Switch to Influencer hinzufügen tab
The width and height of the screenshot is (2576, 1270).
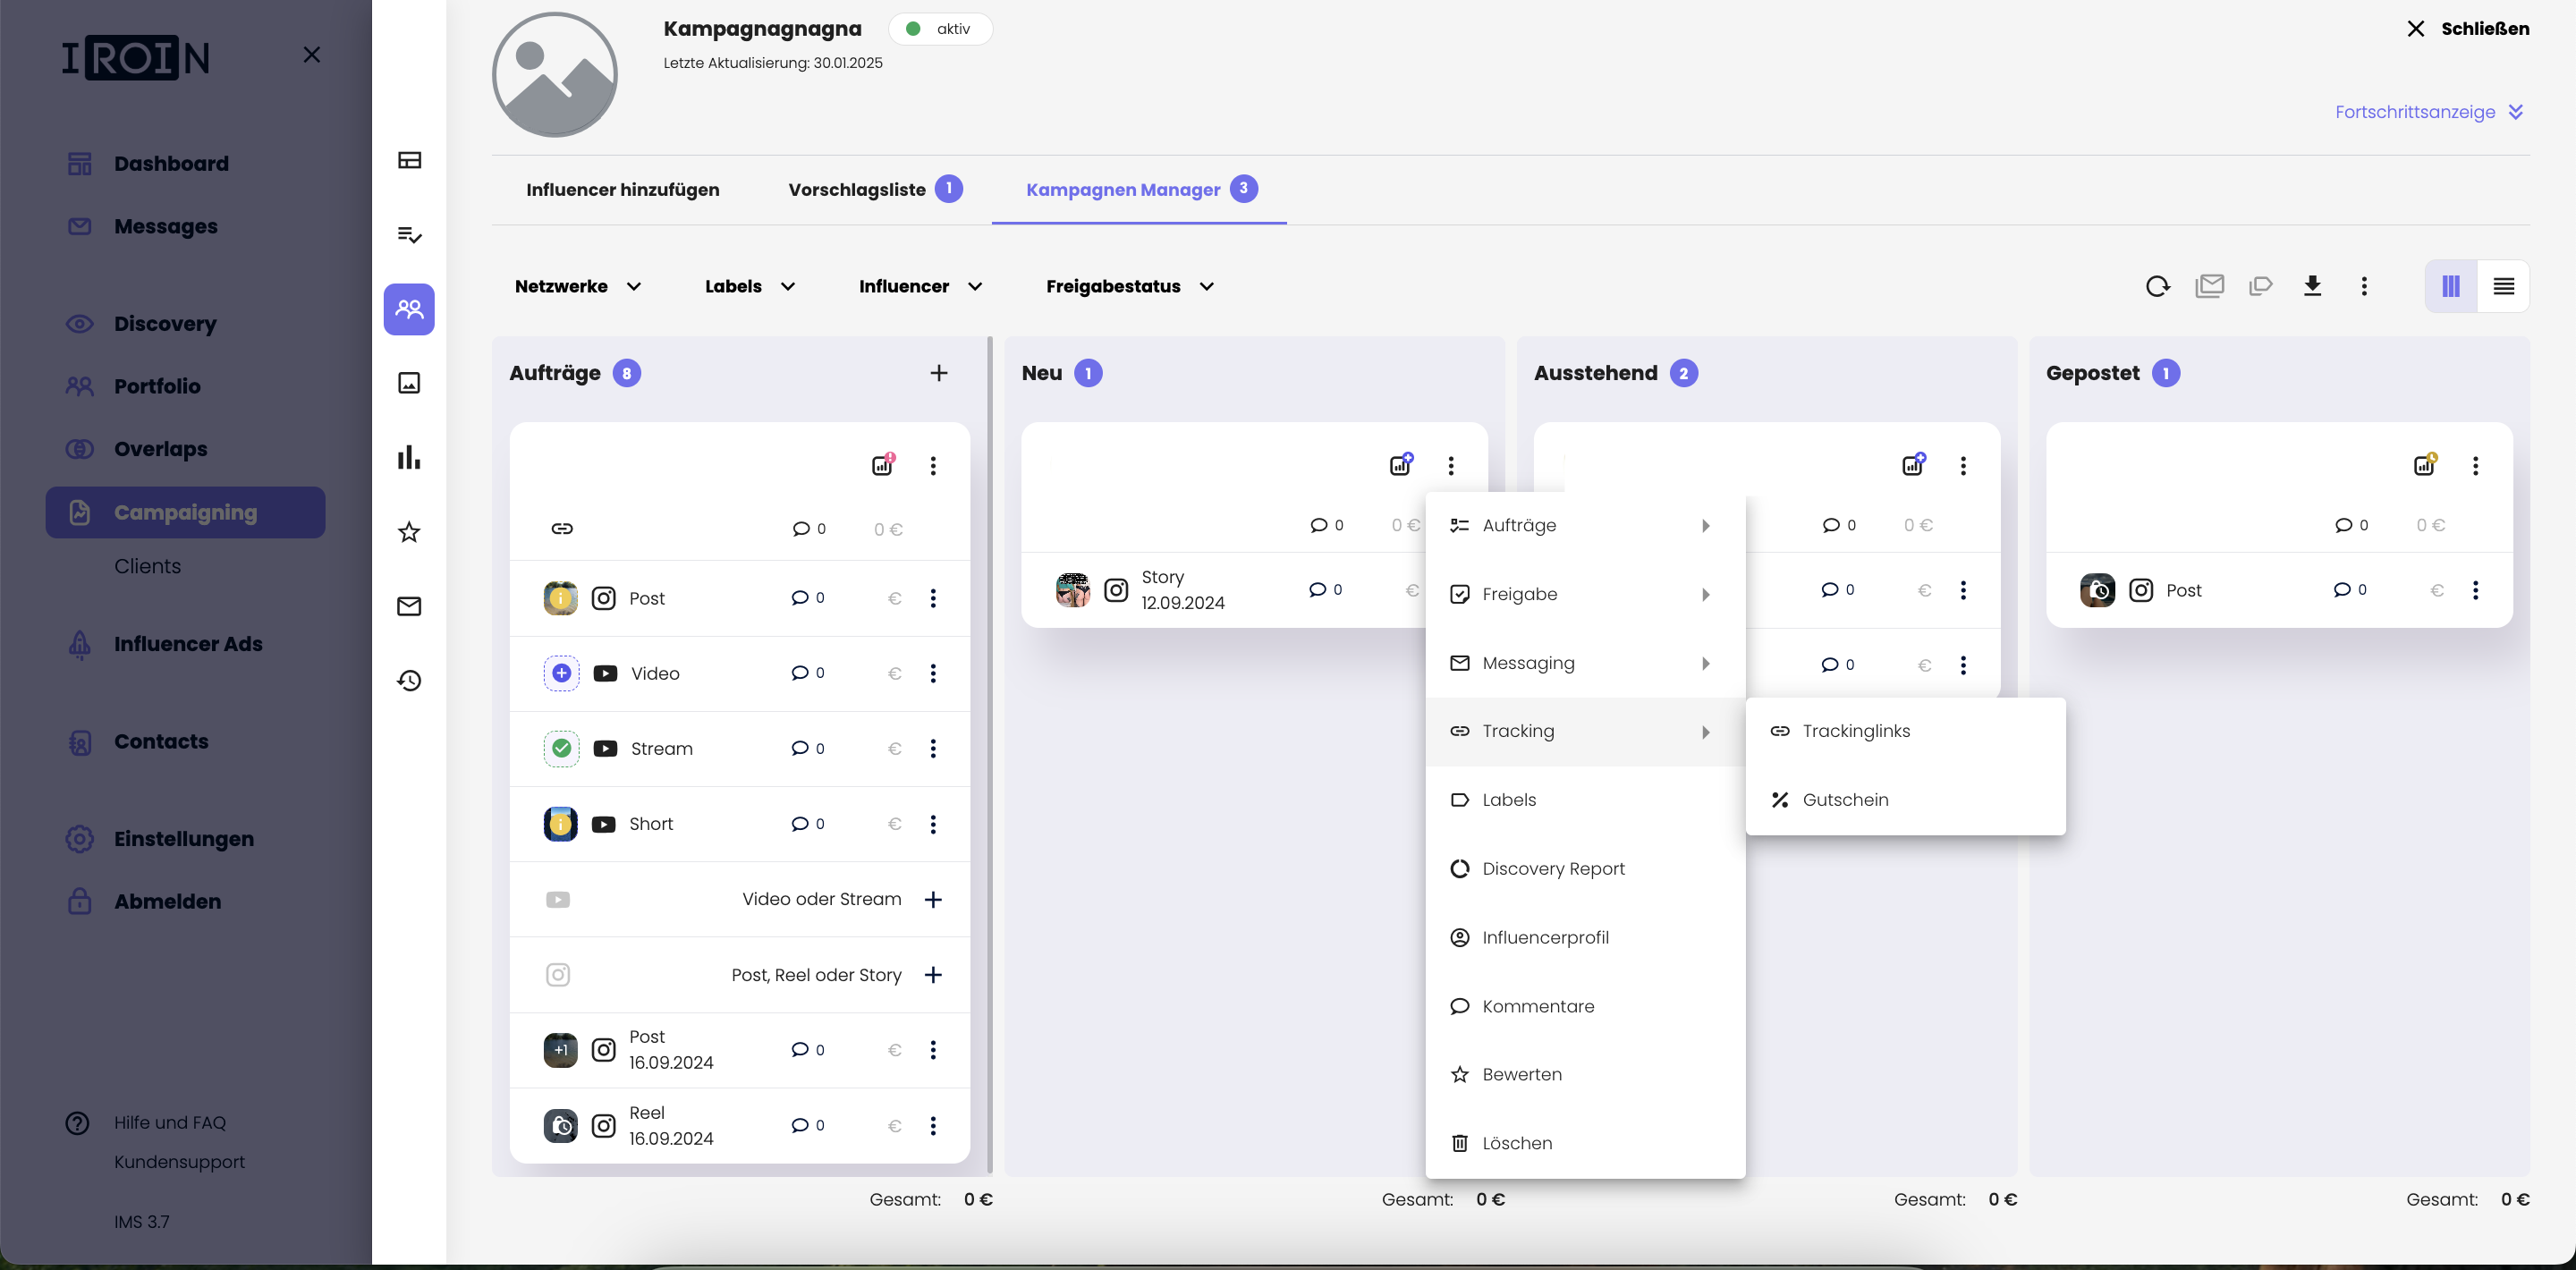623,187
